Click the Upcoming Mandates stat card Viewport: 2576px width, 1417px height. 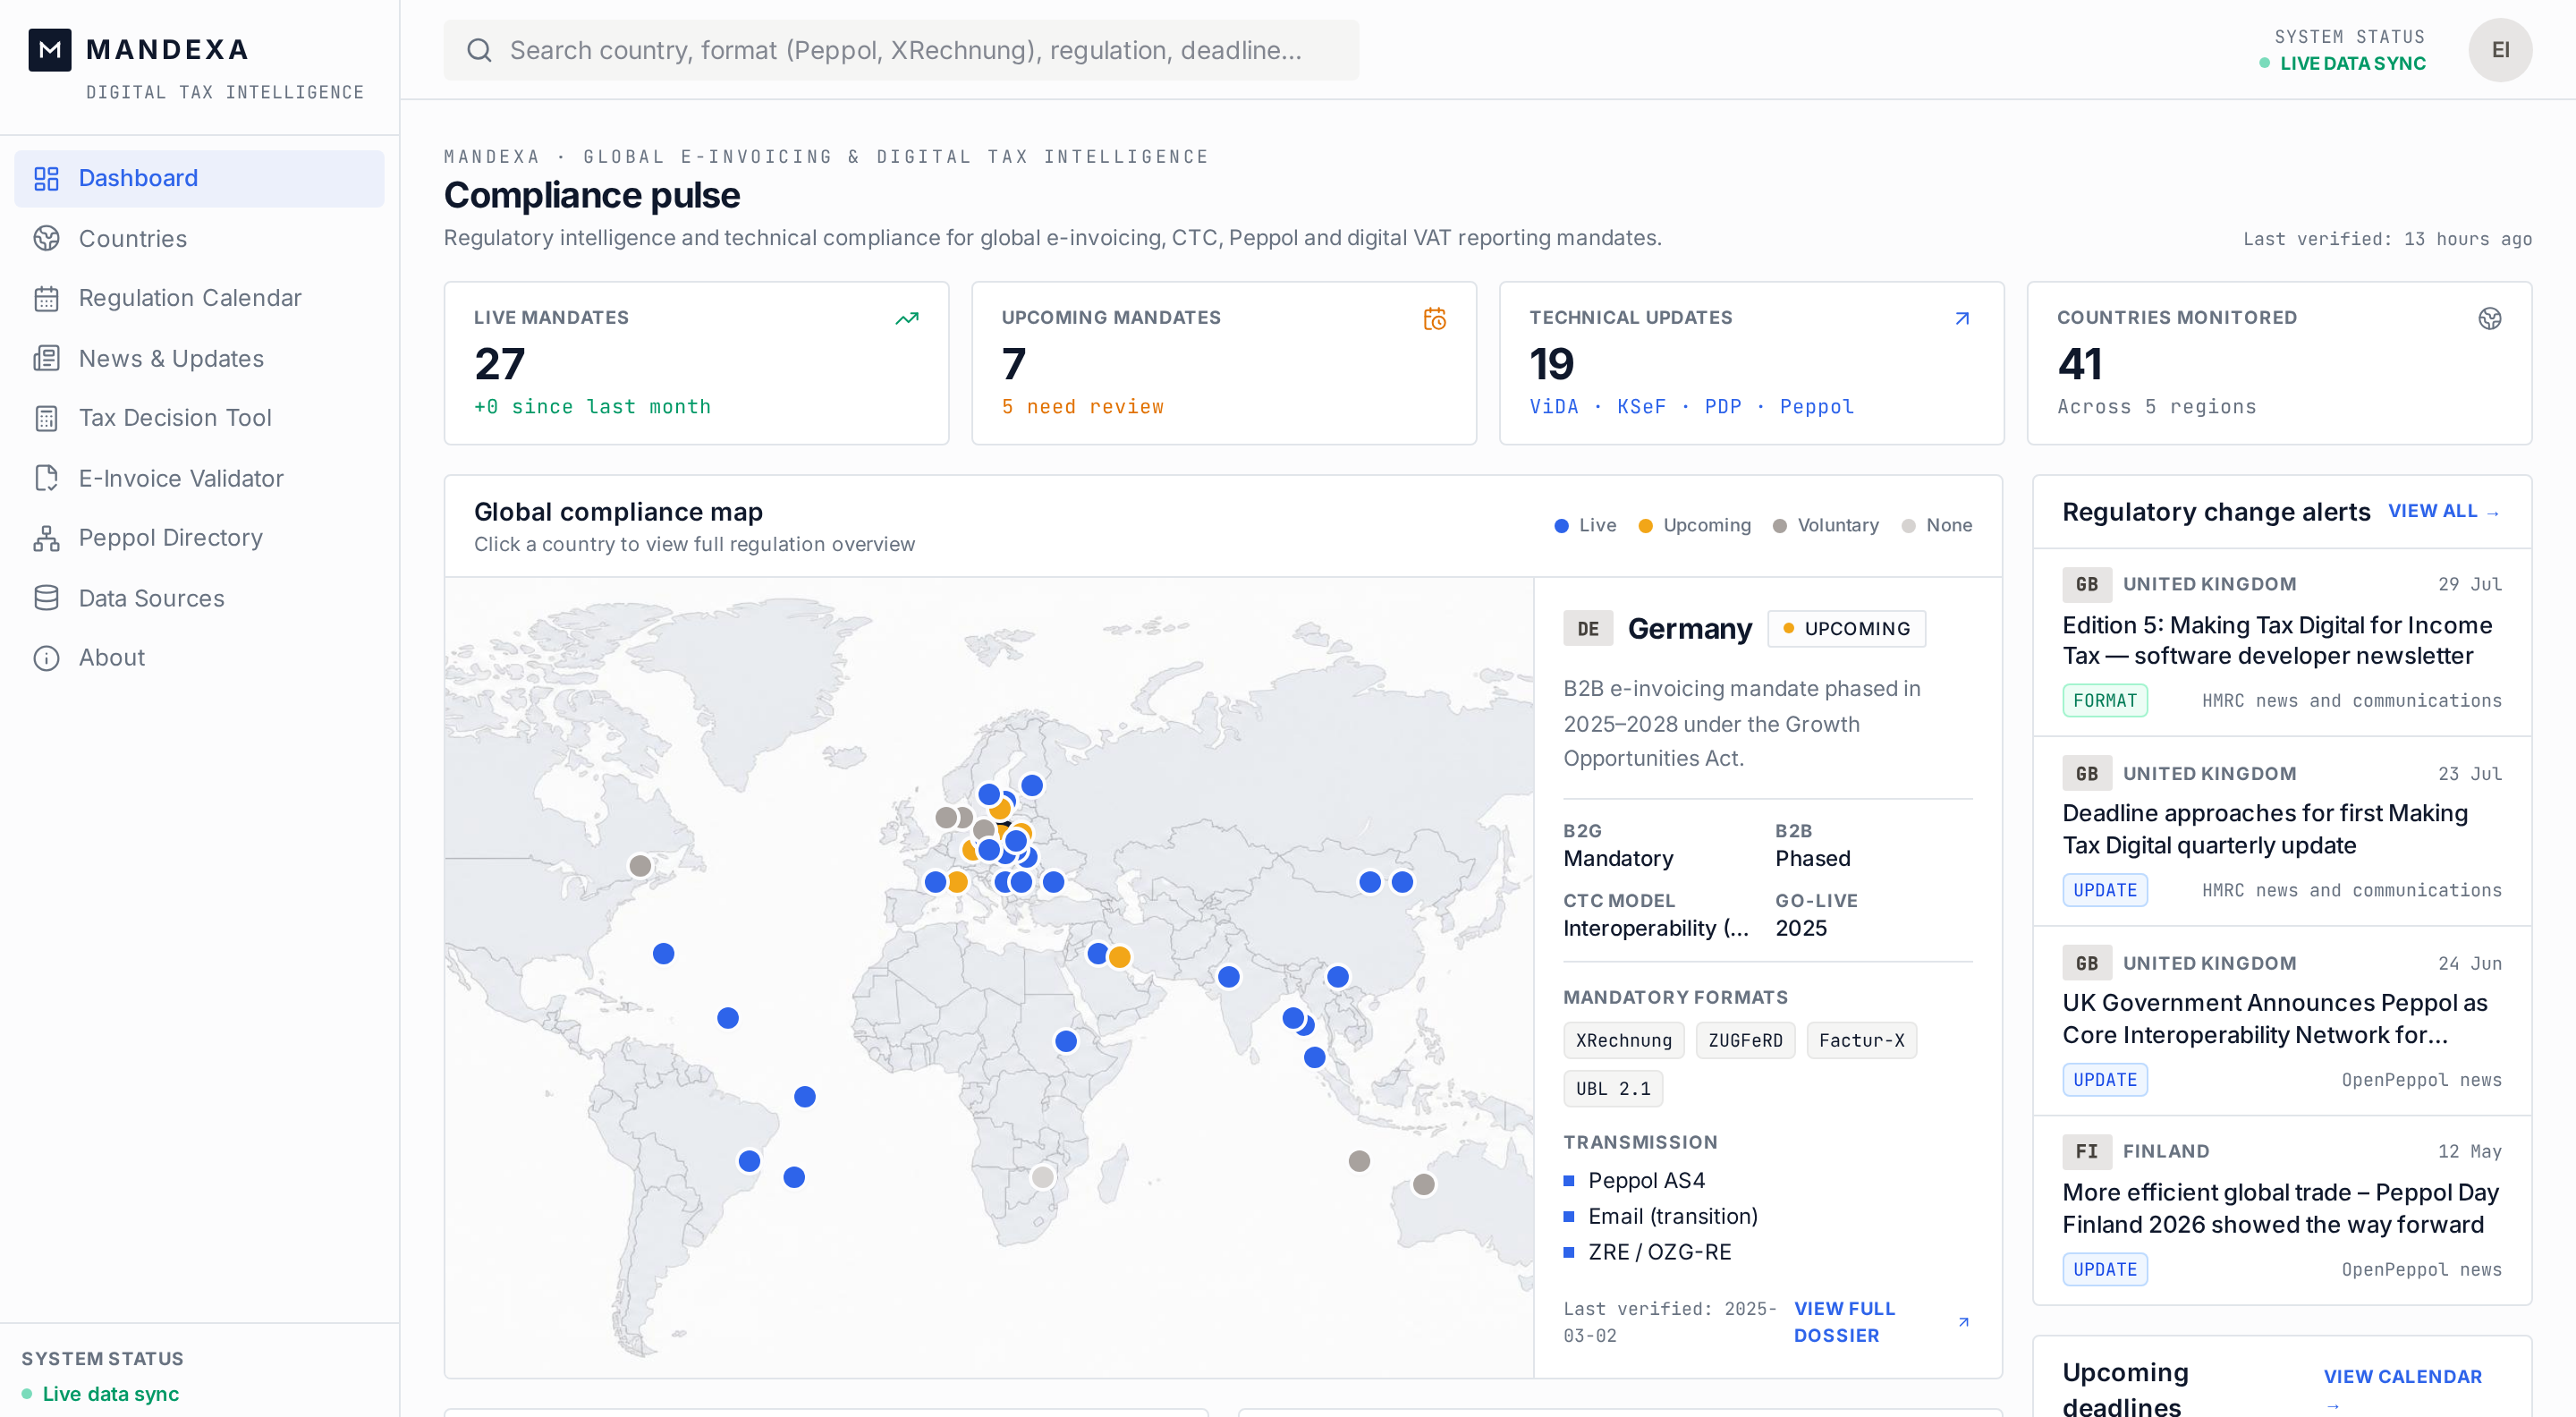[x=1224, y=363]
